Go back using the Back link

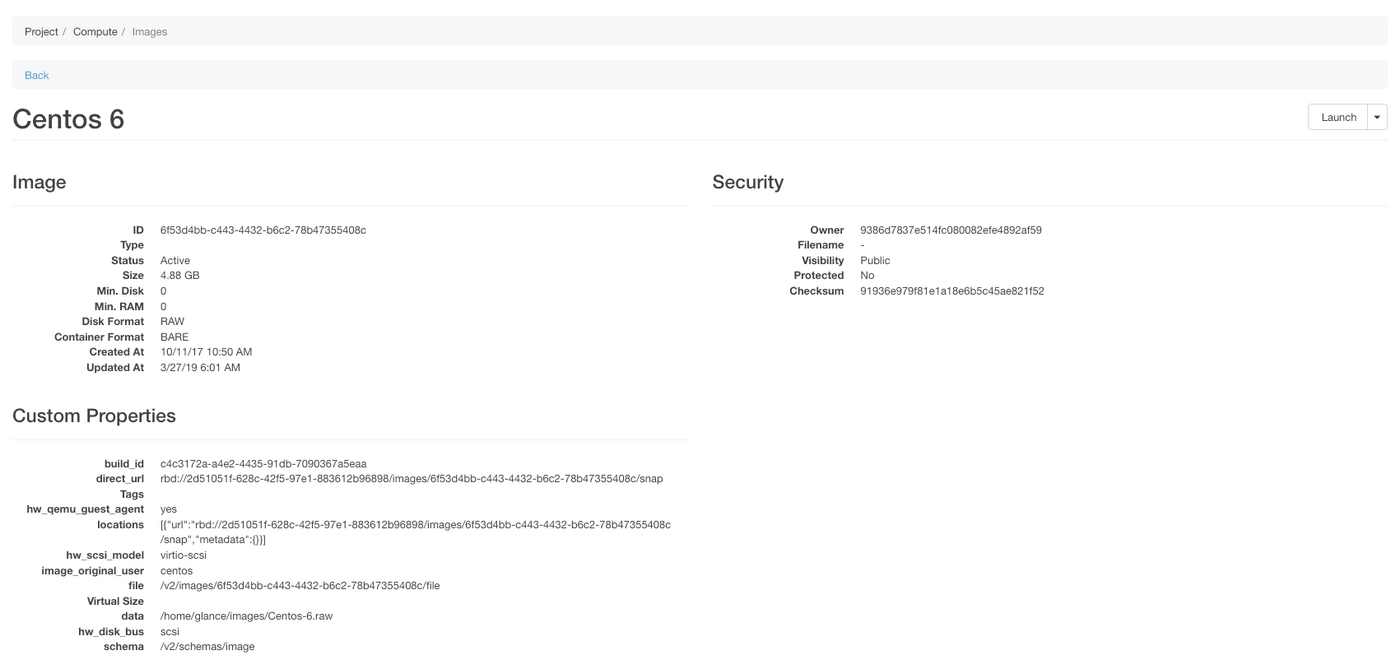36,75
